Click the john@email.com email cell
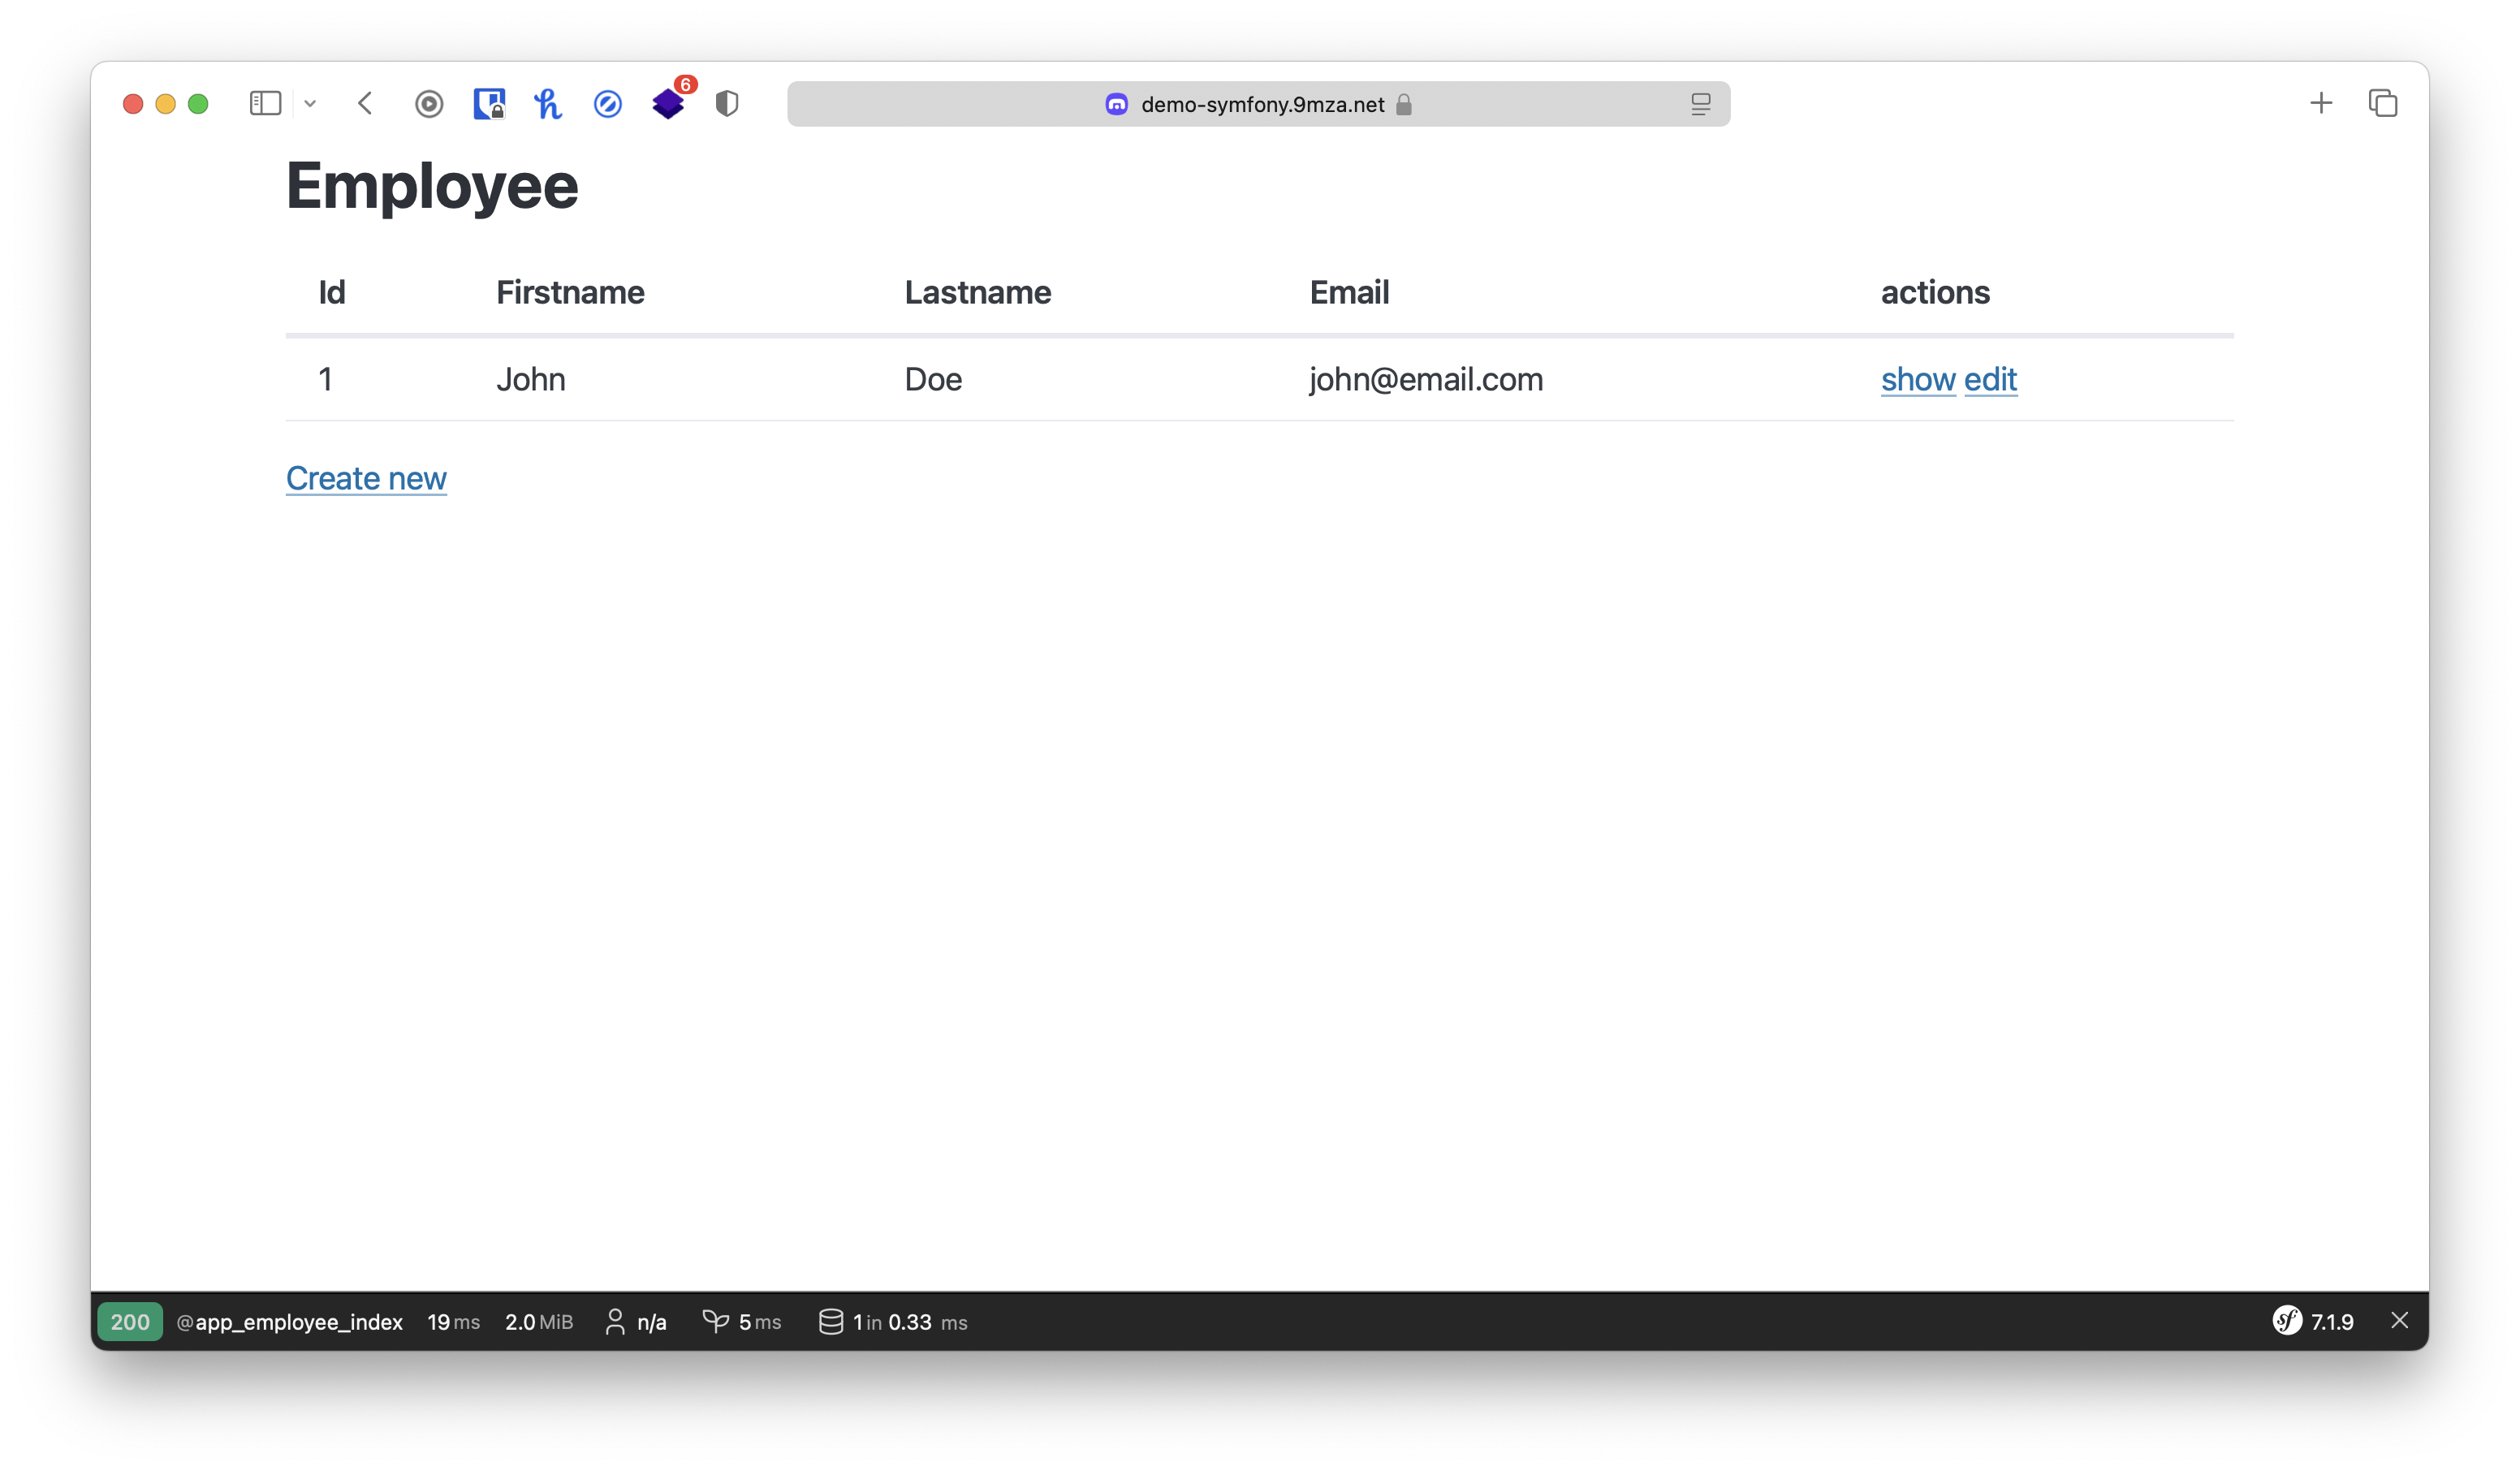Image resolution: width=2520 pixels, height=1471 pixels. pos(1424,378)
